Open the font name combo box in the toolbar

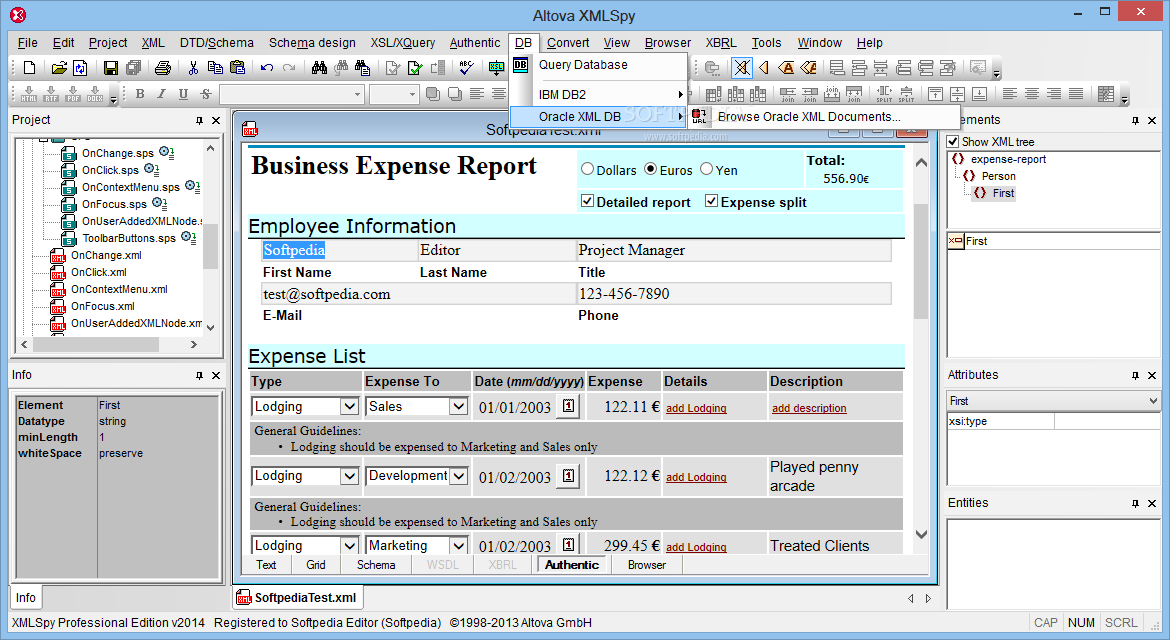[291, 94]
